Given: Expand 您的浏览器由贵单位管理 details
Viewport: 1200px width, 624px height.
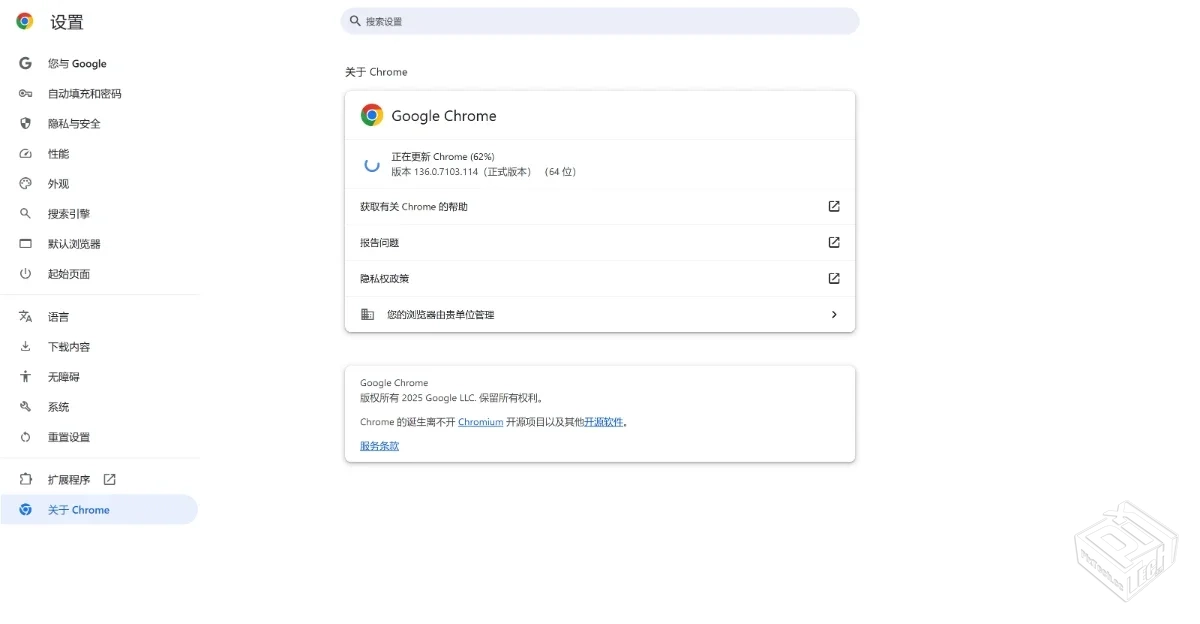Looking at the screenshot, I should [x=833, y=314].
